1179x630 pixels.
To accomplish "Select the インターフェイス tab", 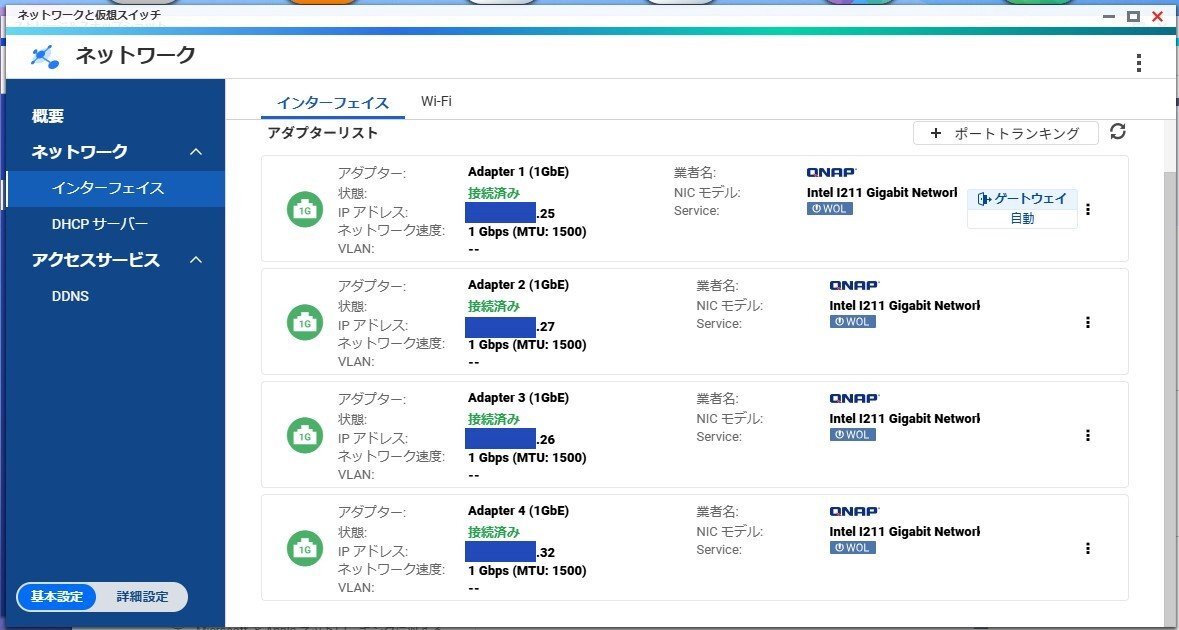I will coord(335,102).
